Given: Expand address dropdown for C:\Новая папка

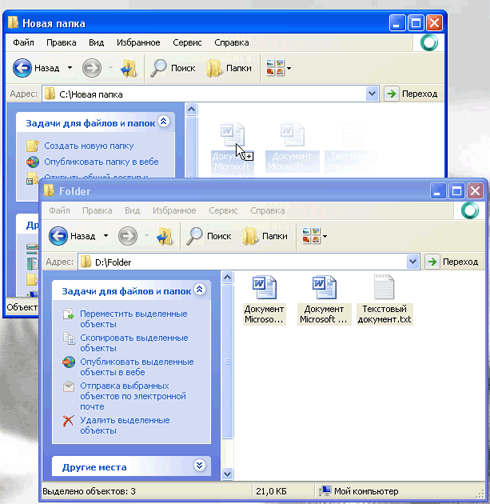Looking at the screenshot, I should point(372,94).
